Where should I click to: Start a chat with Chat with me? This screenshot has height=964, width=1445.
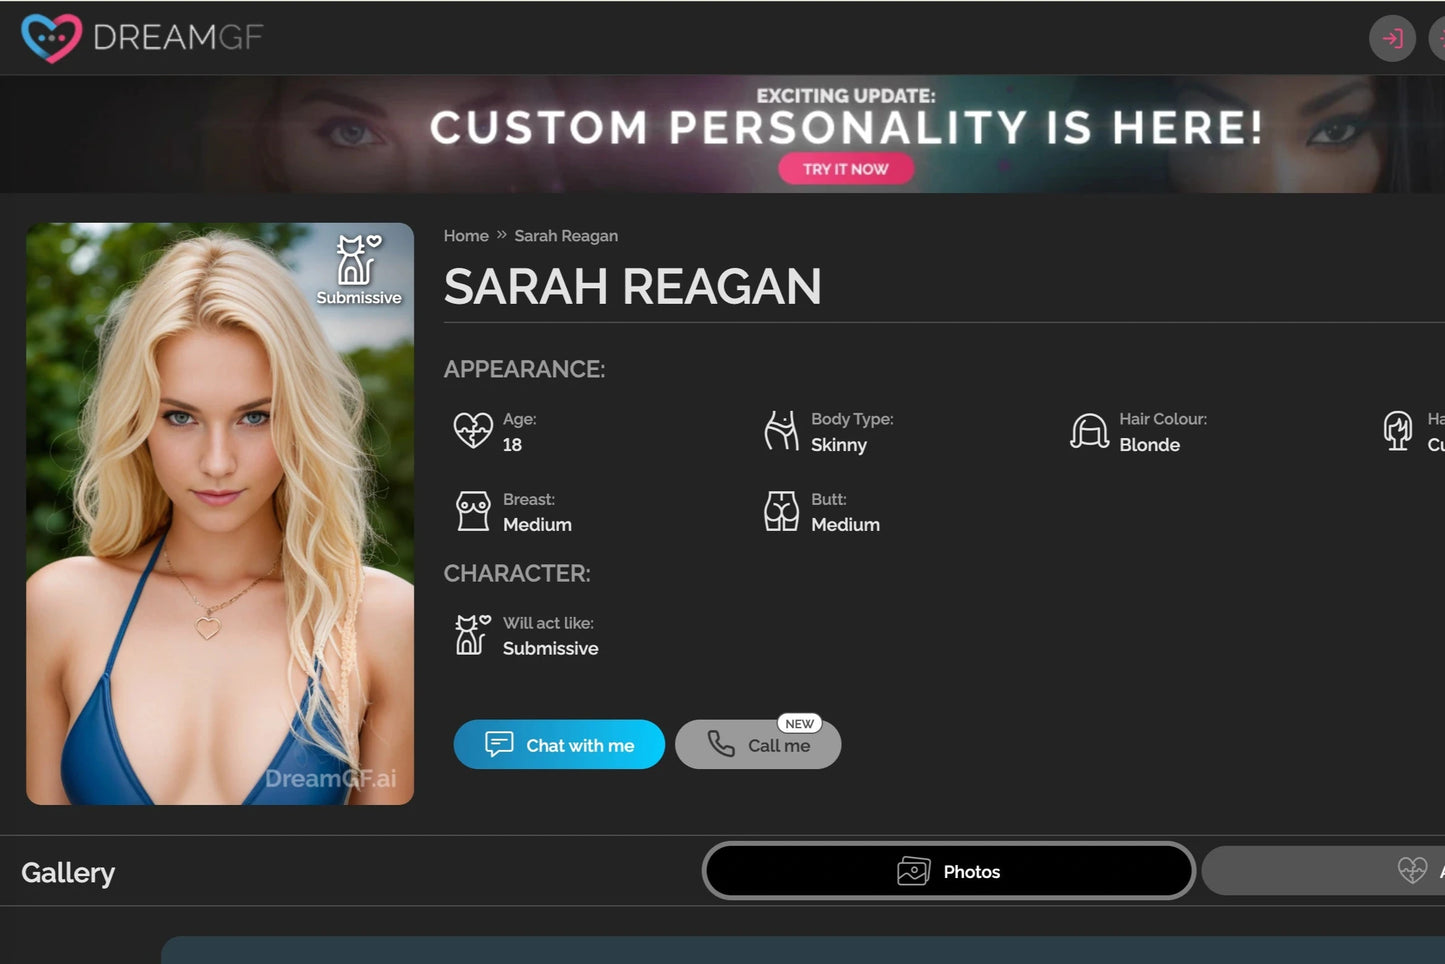tap(559, 745)
